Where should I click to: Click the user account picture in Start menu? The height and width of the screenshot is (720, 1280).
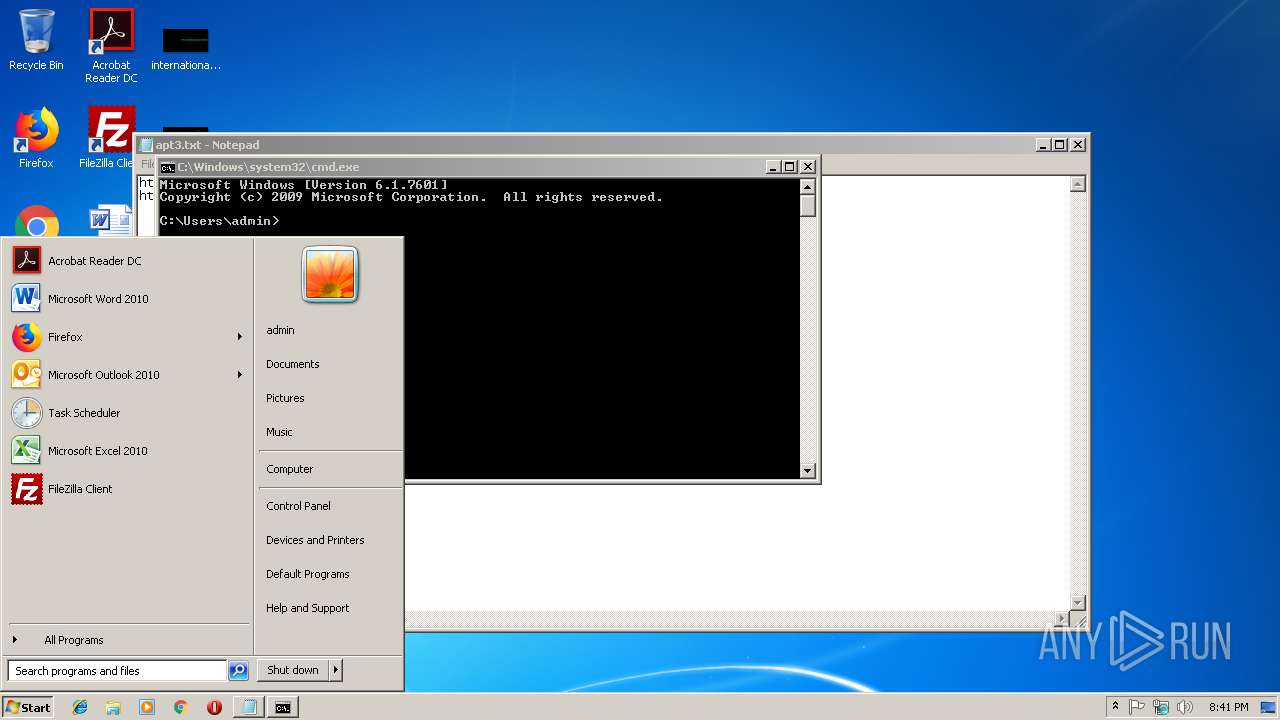tap(330, 274)
